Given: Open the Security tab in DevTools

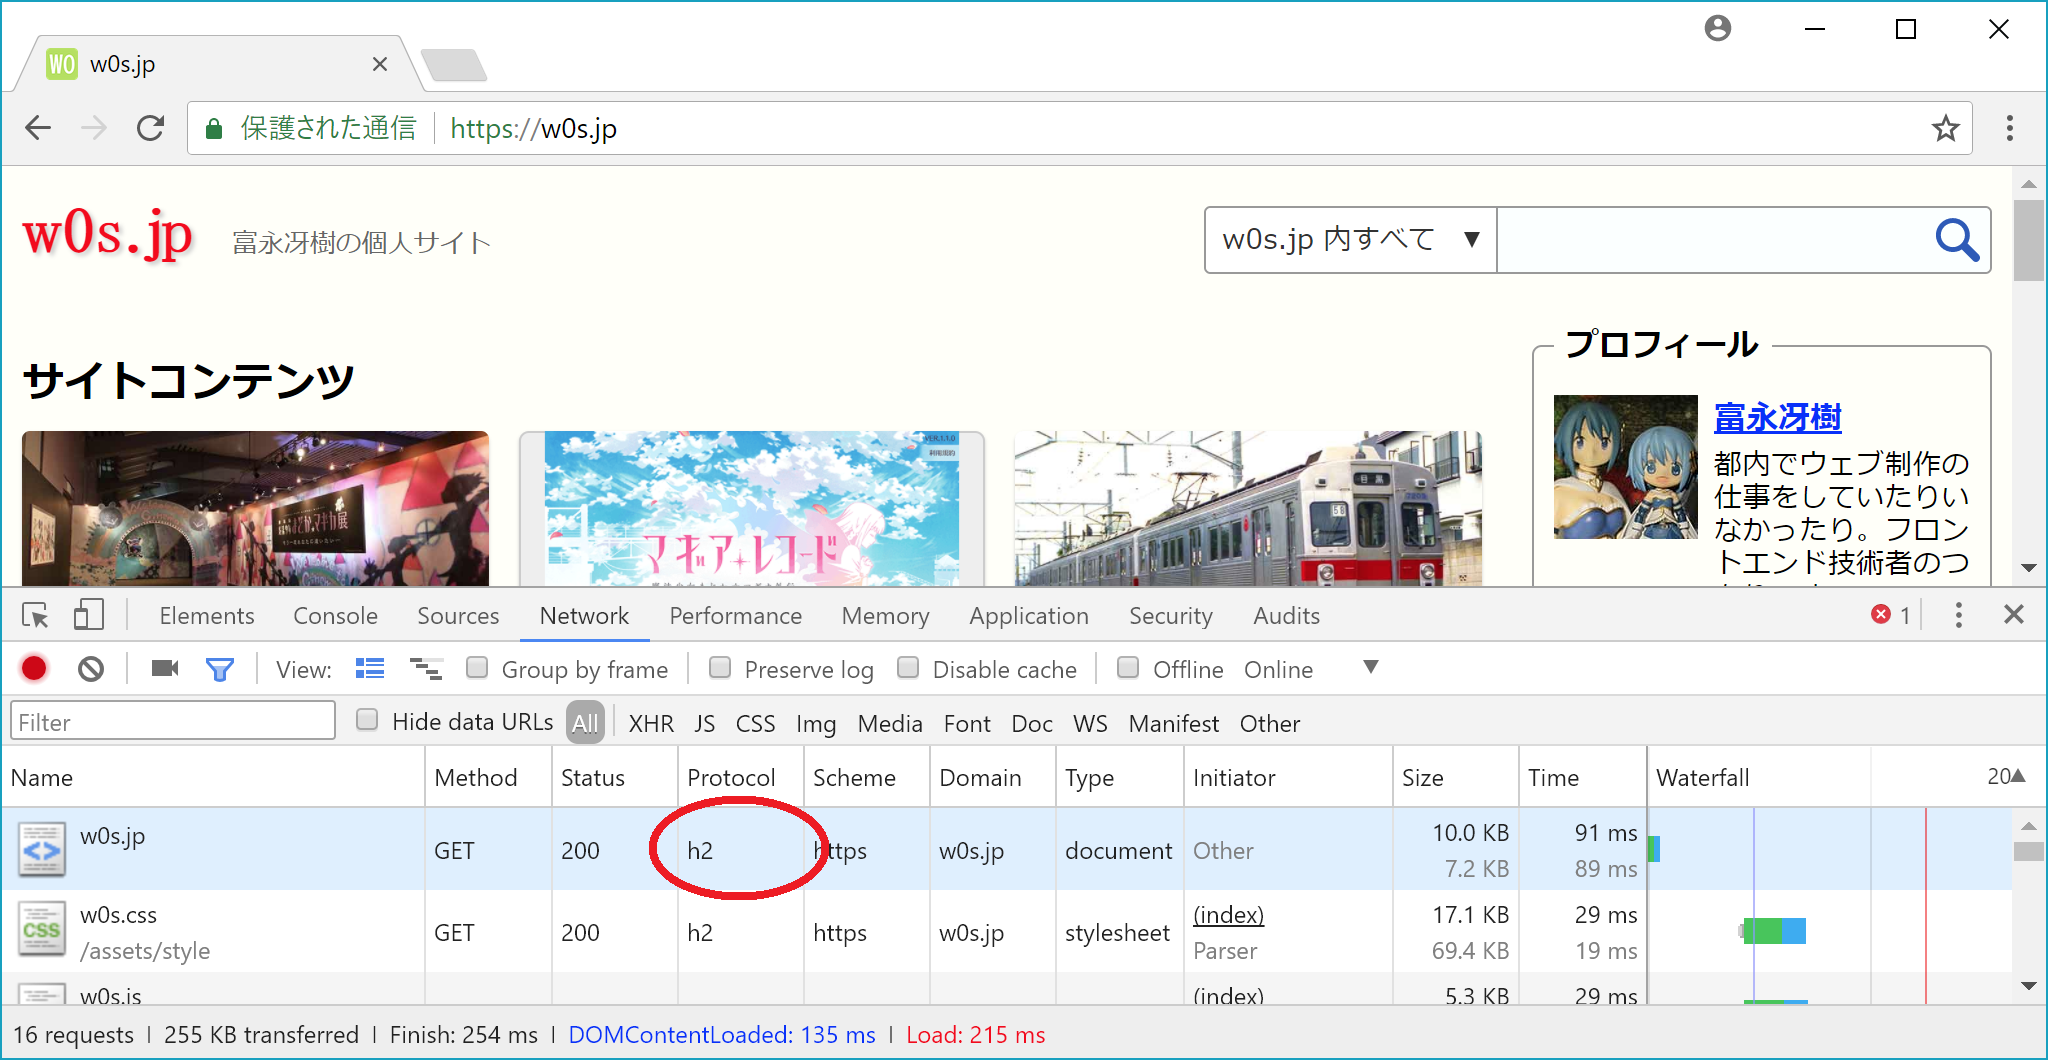Looking at the screenshot, I should tap(1170, 616).
